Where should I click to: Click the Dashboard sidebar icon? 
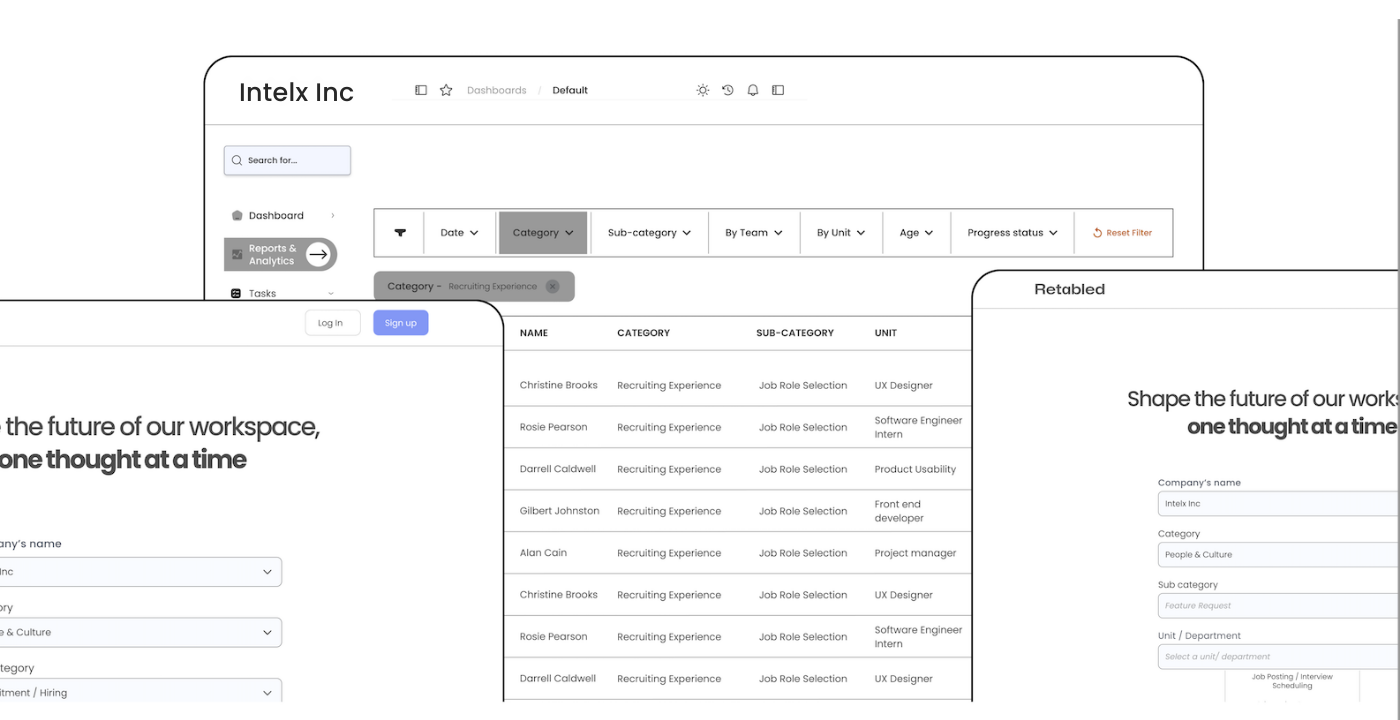tap(237, 215)
